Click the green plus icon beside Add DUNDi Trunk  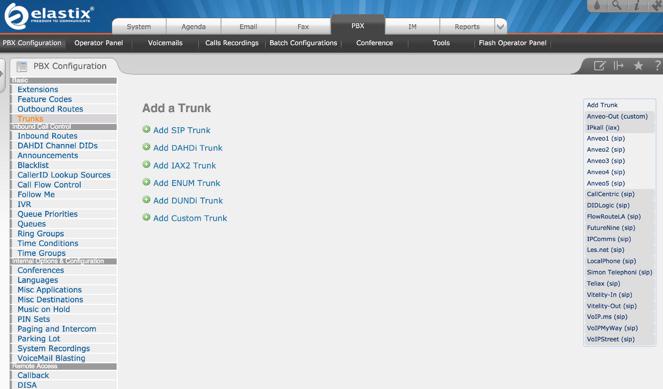click(x=146, y=200)
